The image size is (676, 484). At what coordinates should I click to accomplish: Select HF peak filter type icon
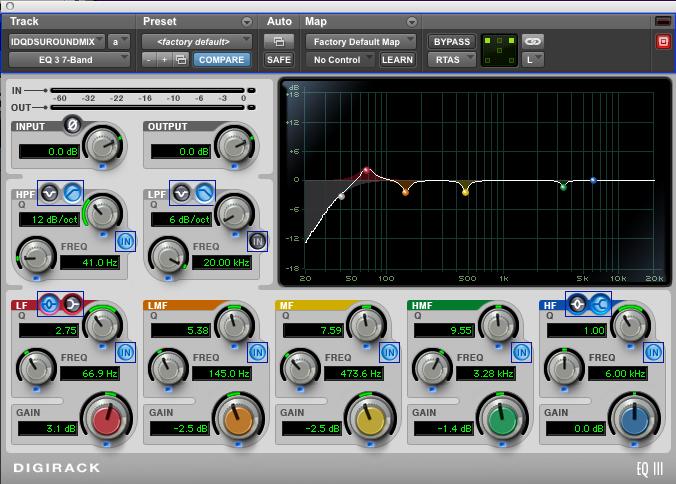[x=577, y=304]
